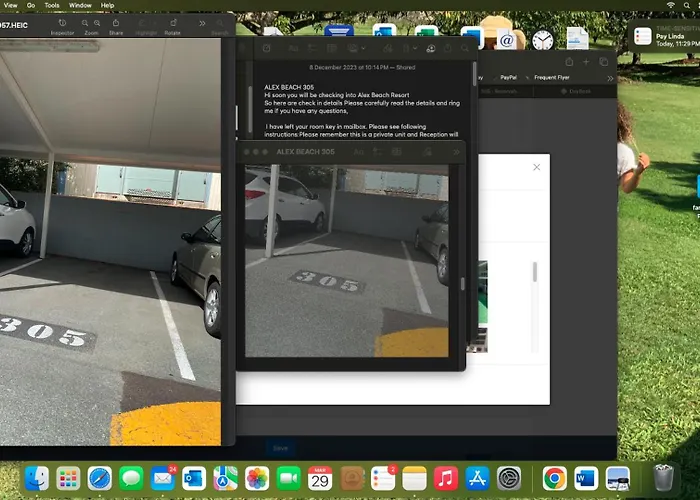Click the Inspector icon in Preview toolbar

62,22
